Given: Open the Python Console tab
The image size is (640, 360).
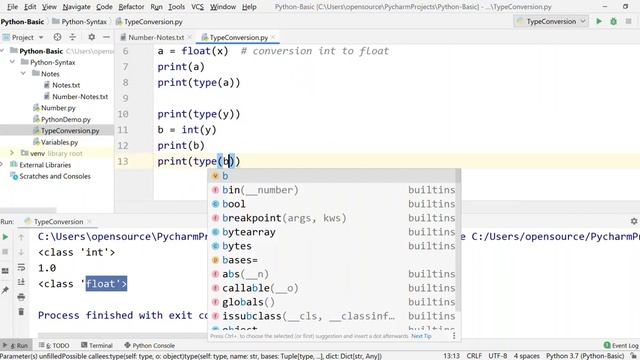Looking at the screenshot, I should coord(149,345).
